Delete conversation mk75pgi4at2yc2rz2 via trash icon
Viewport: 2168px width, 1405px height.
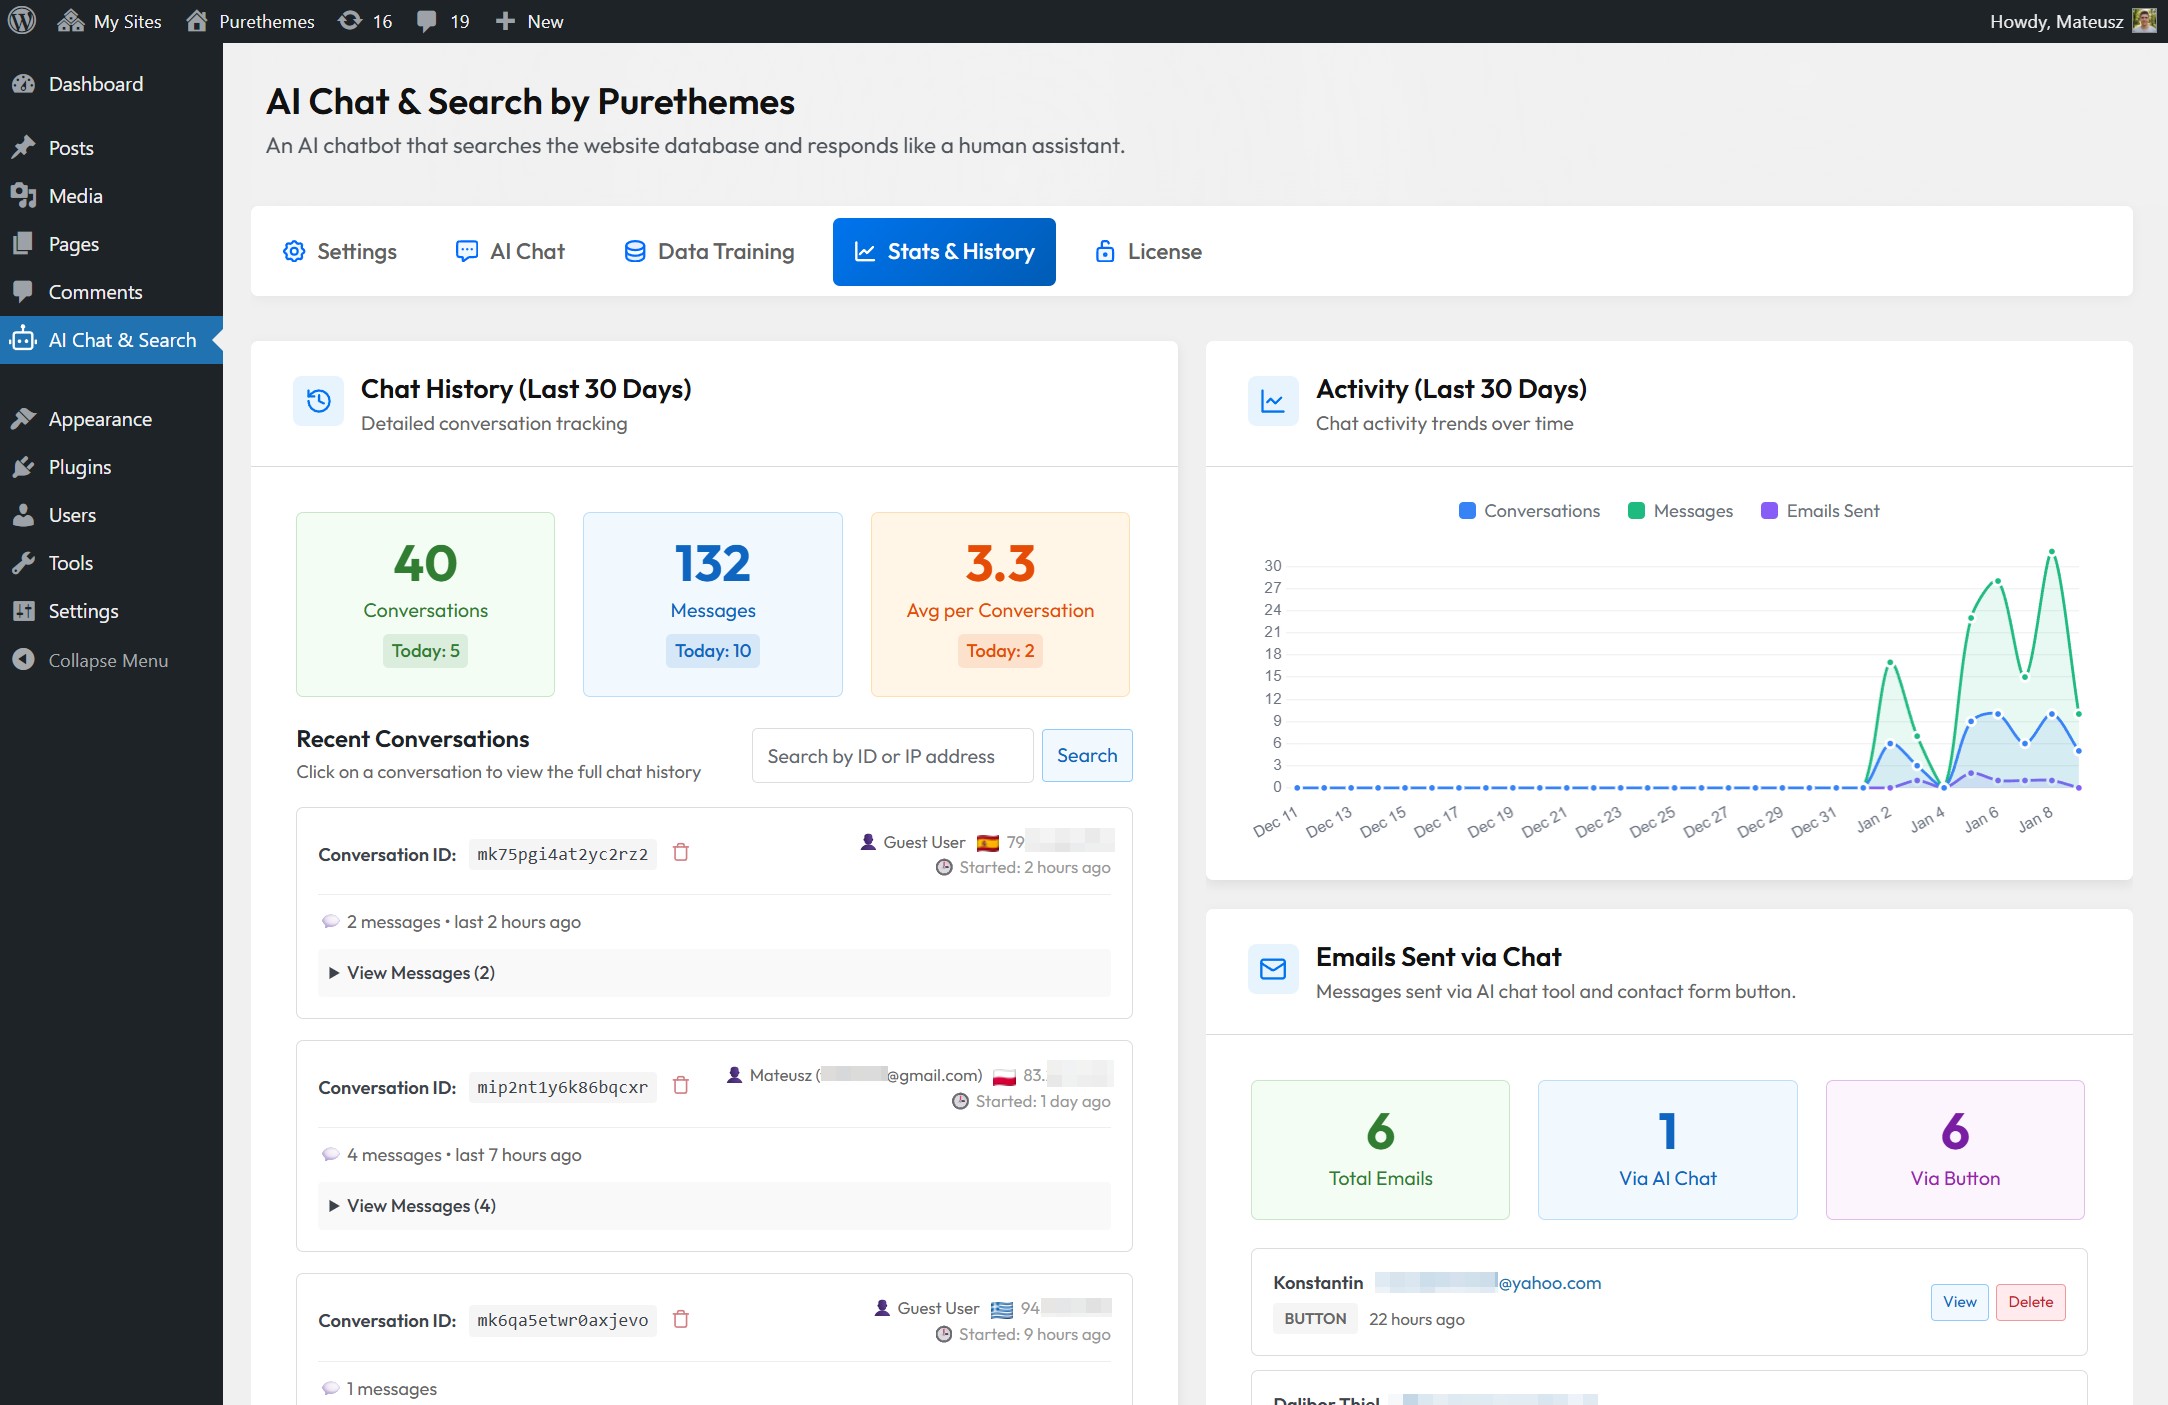click(x=681, y=853)
